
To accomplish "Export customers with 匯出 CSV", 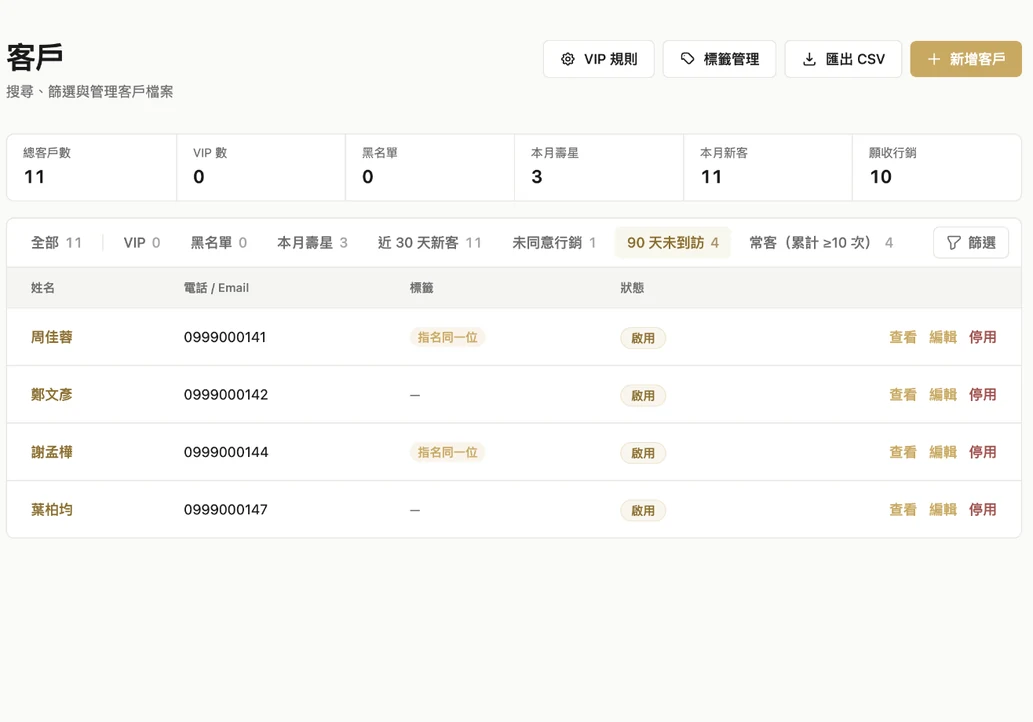I will tap(843, 59).
